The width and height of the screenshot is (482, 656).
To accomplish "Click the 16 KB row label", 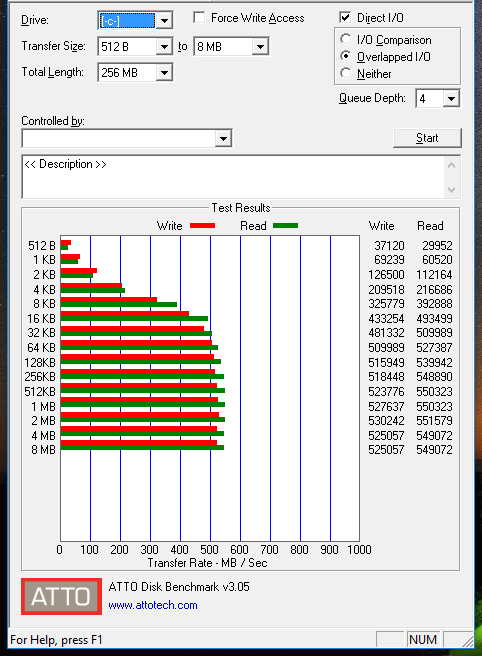I will point(41,319).
